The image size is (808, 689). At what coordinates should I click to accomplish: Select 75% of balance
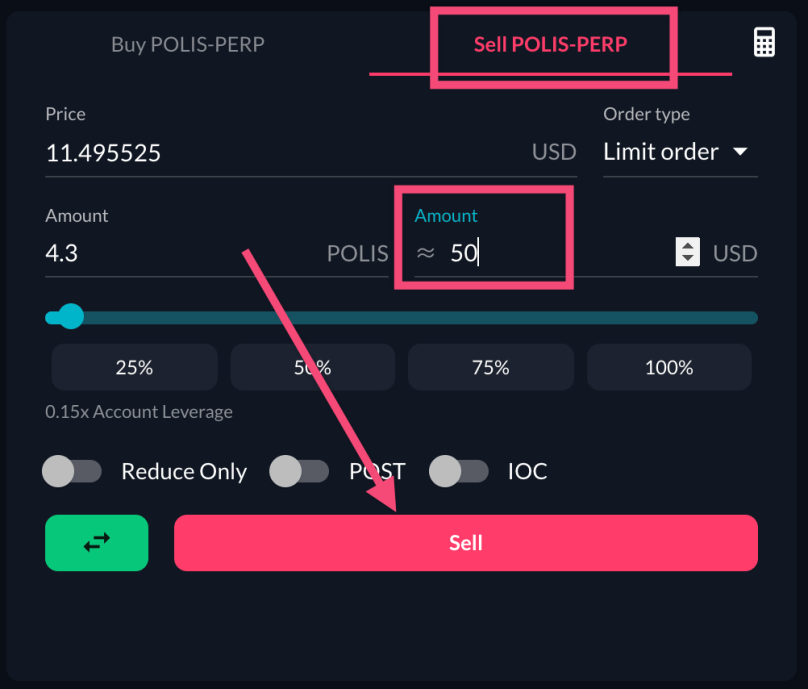490,367
